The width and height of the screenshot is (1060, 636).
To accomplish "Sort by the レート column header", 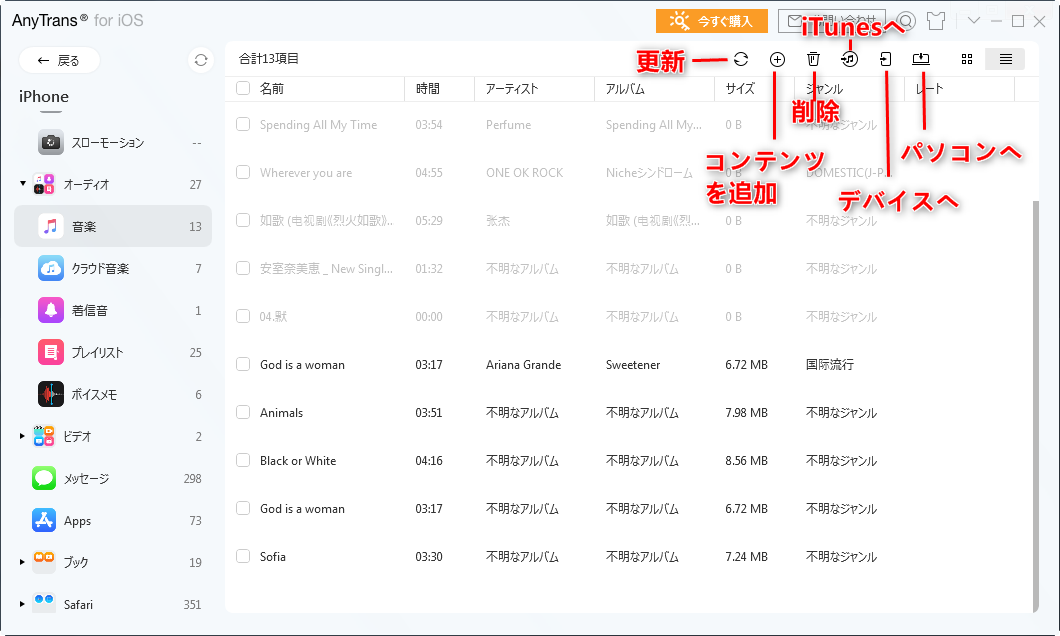I will 930,89.
